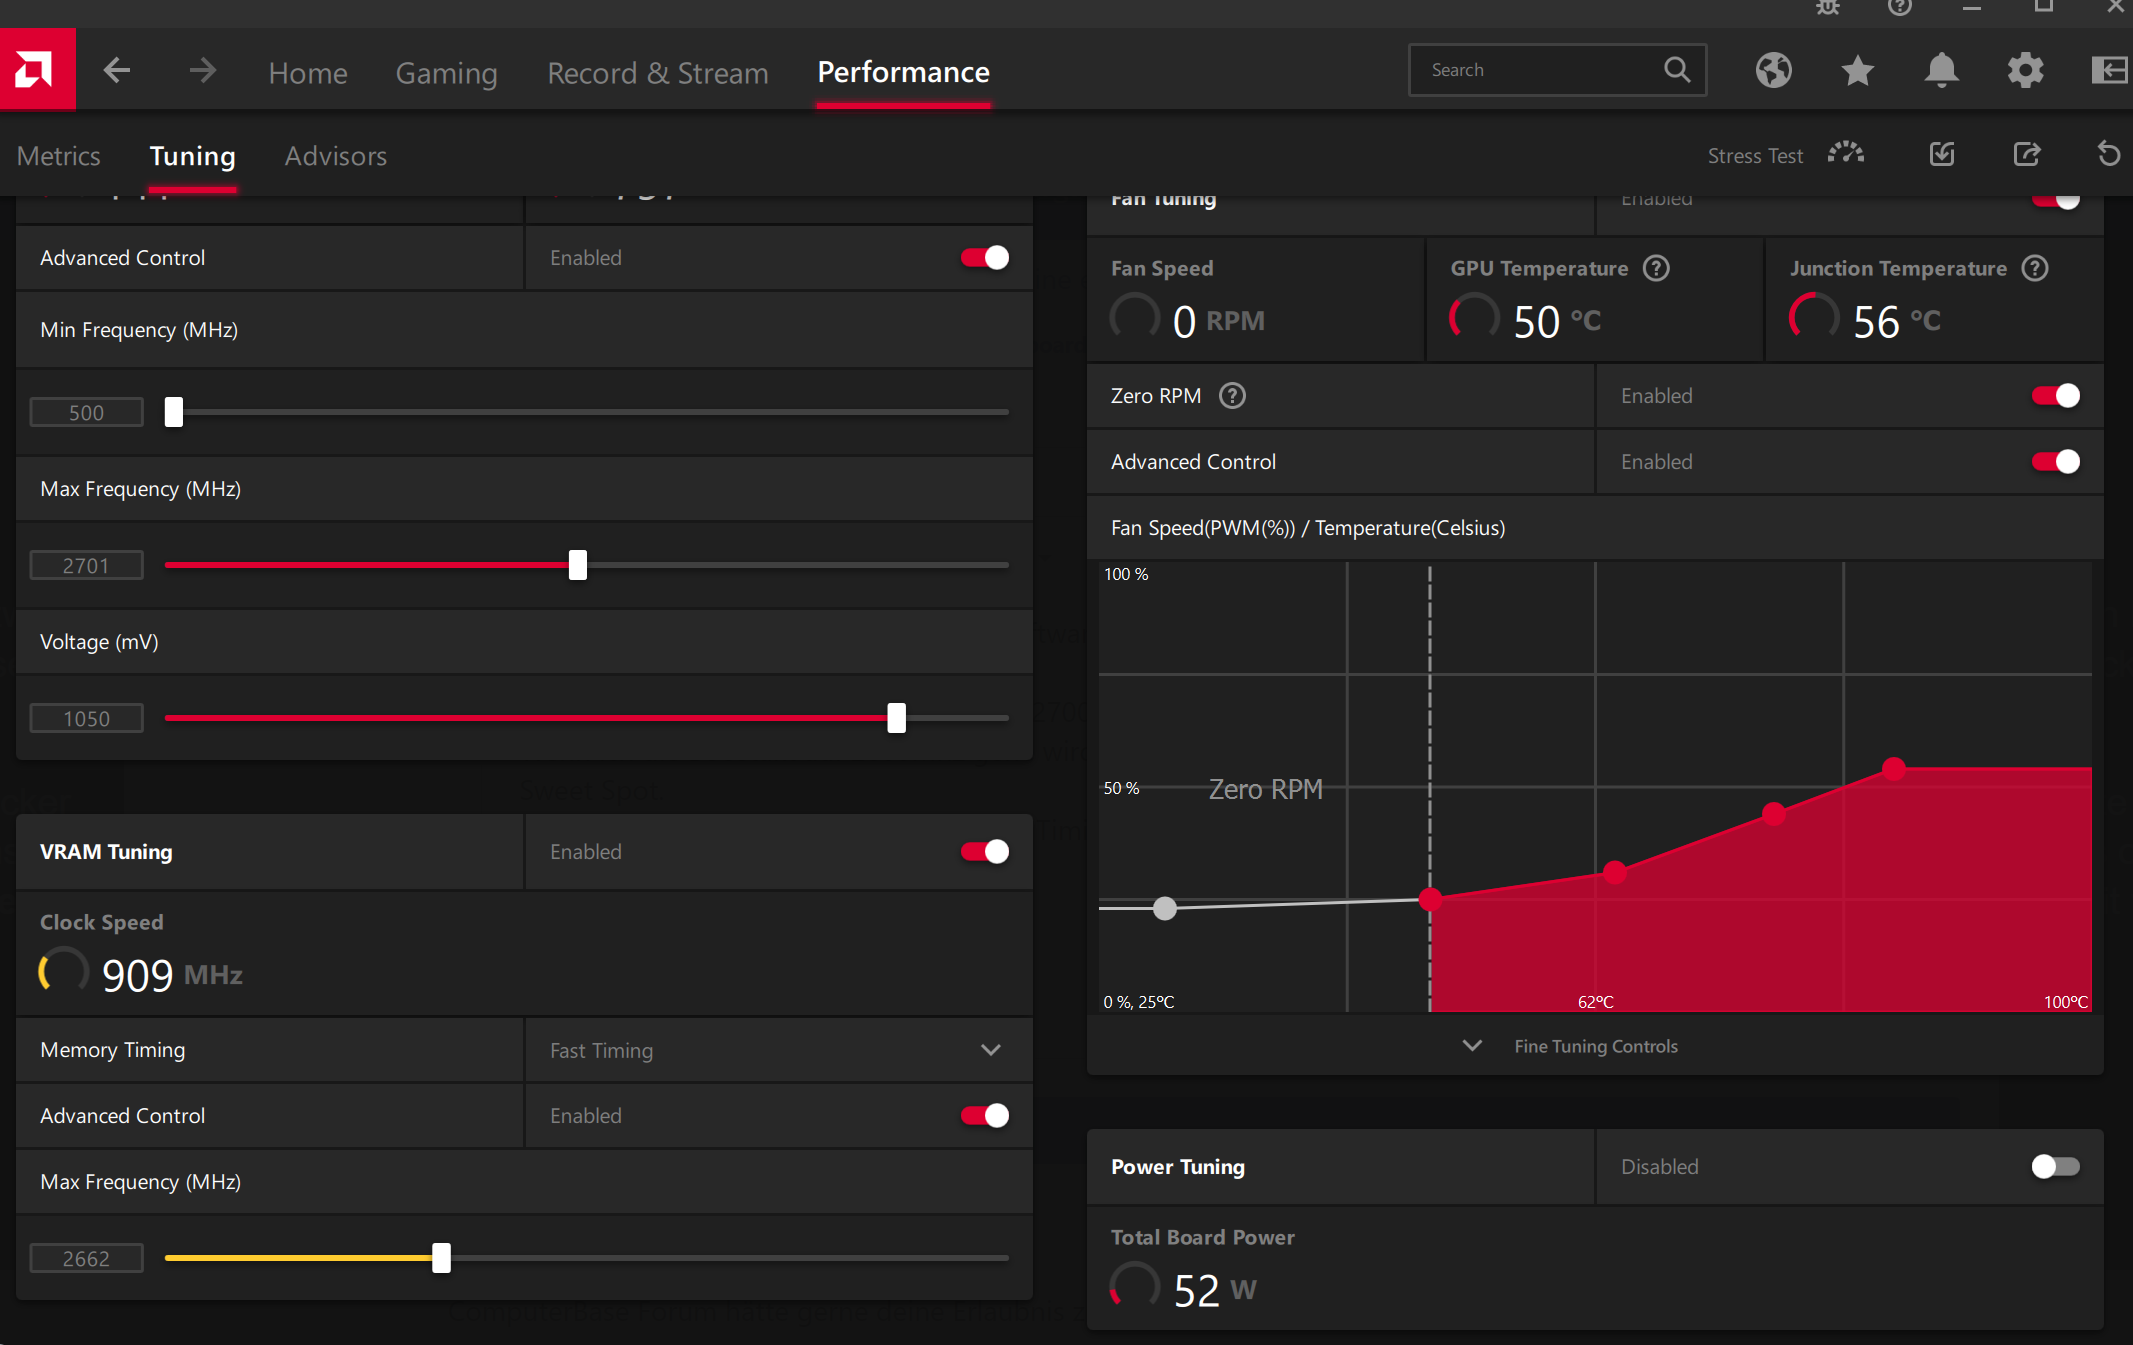Open the notifications bell
This screenshot has width=2133, height=1345.
click(1941, 70)
